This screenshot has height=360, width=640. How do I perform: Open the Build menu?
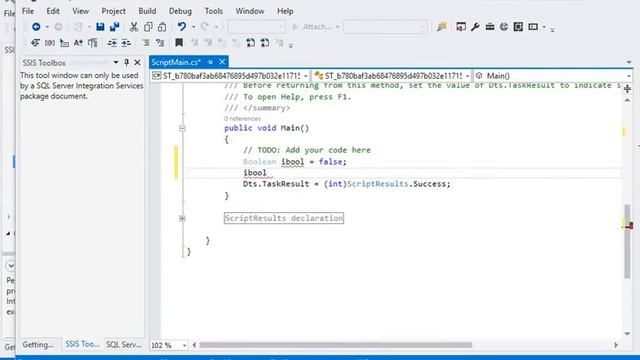147,11
